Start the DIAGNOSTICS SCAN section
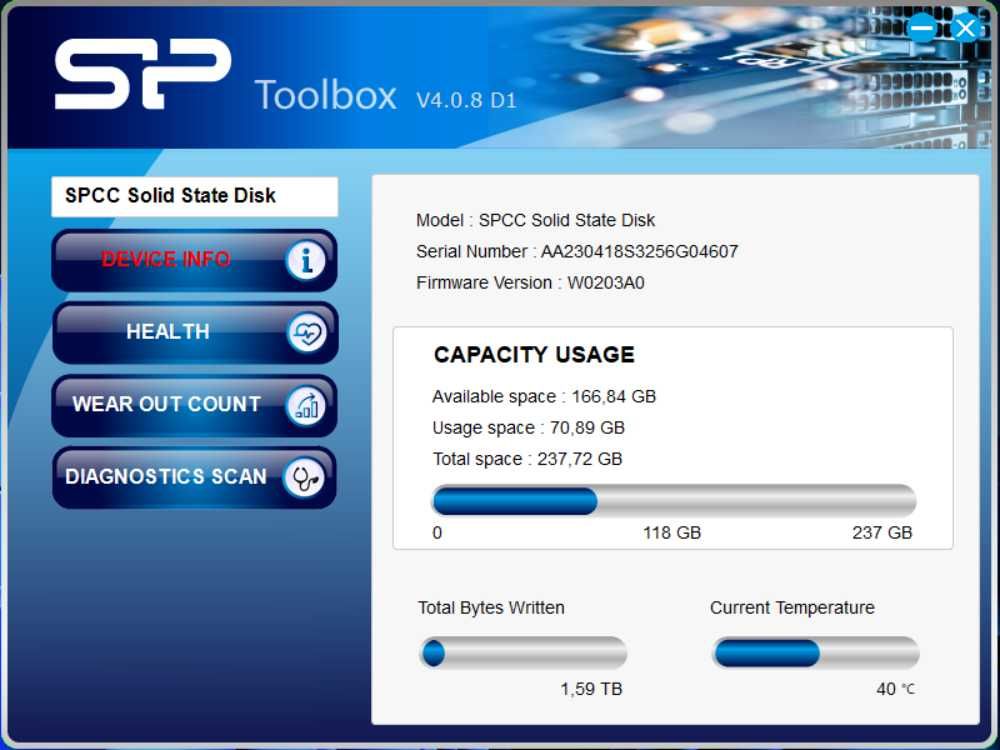This screenshot has height=750, width=1000. (195, 478)
